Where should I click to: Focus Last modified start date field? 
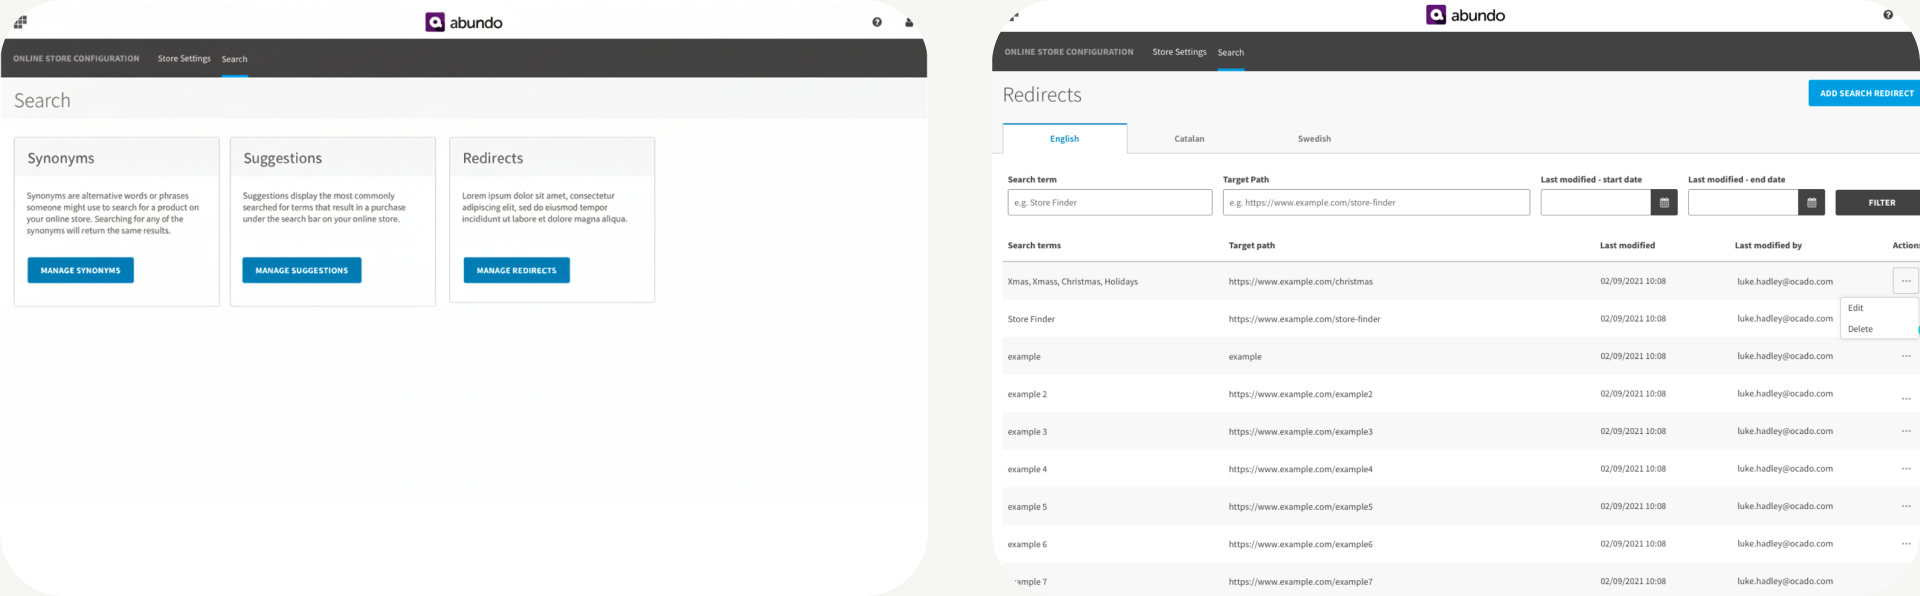tap(1596, 202)
